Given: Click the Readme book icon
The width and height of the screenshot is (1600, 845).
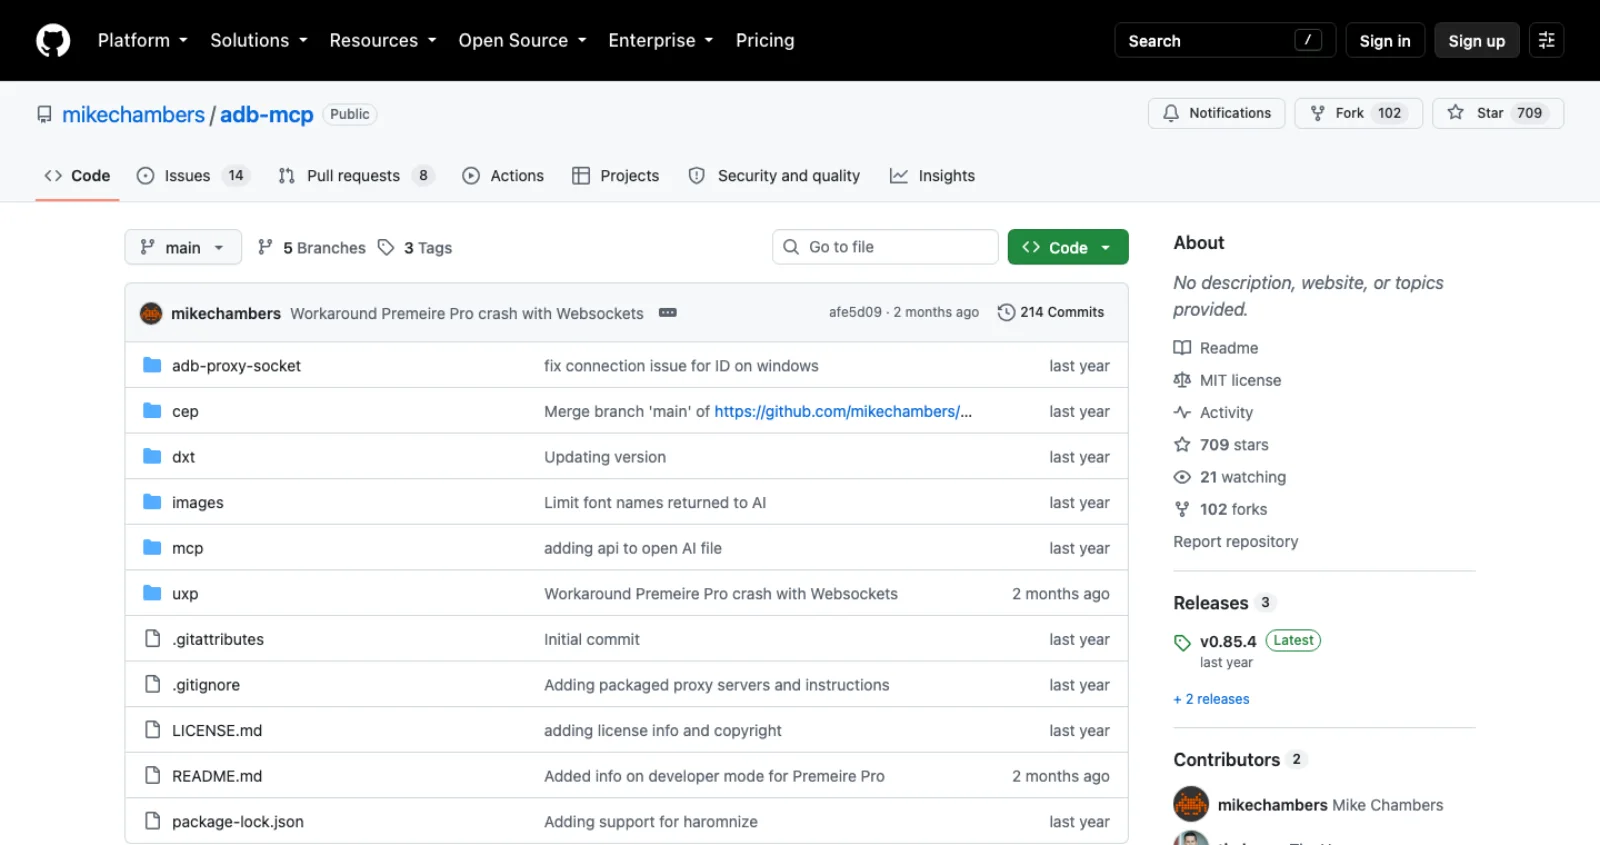Looking at the screenshot, I should pos(1182,348).
